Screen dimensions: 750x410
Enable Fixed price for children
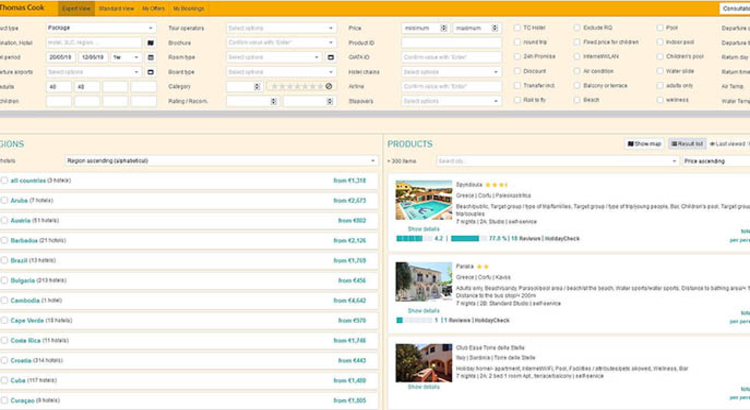pos(577,42)
